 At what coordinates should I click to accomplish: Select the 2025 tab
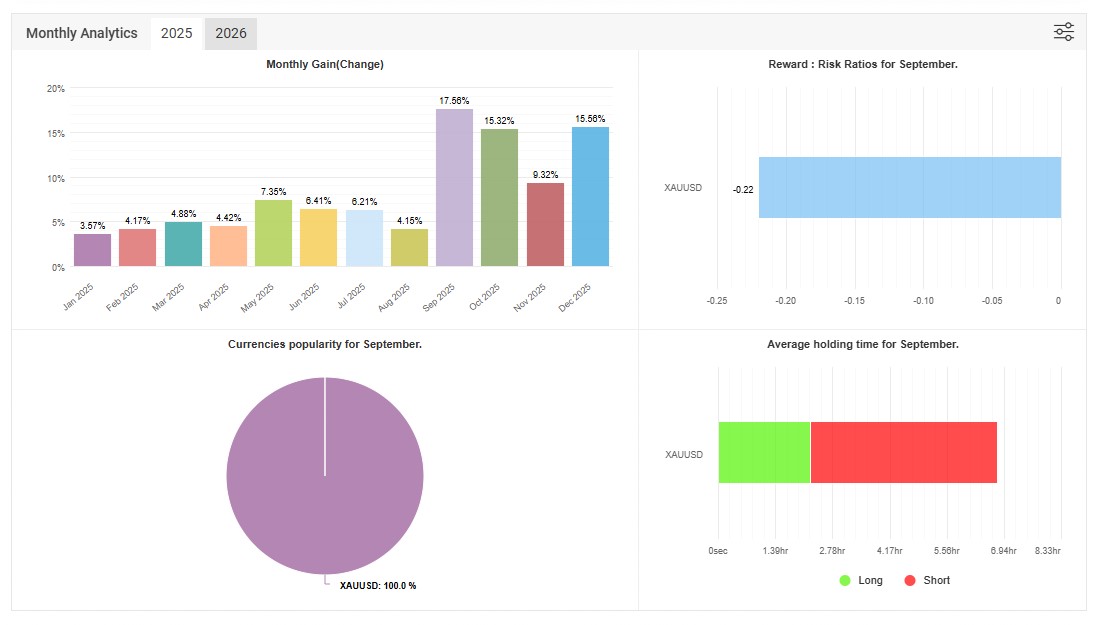click(x=176, y=33)
